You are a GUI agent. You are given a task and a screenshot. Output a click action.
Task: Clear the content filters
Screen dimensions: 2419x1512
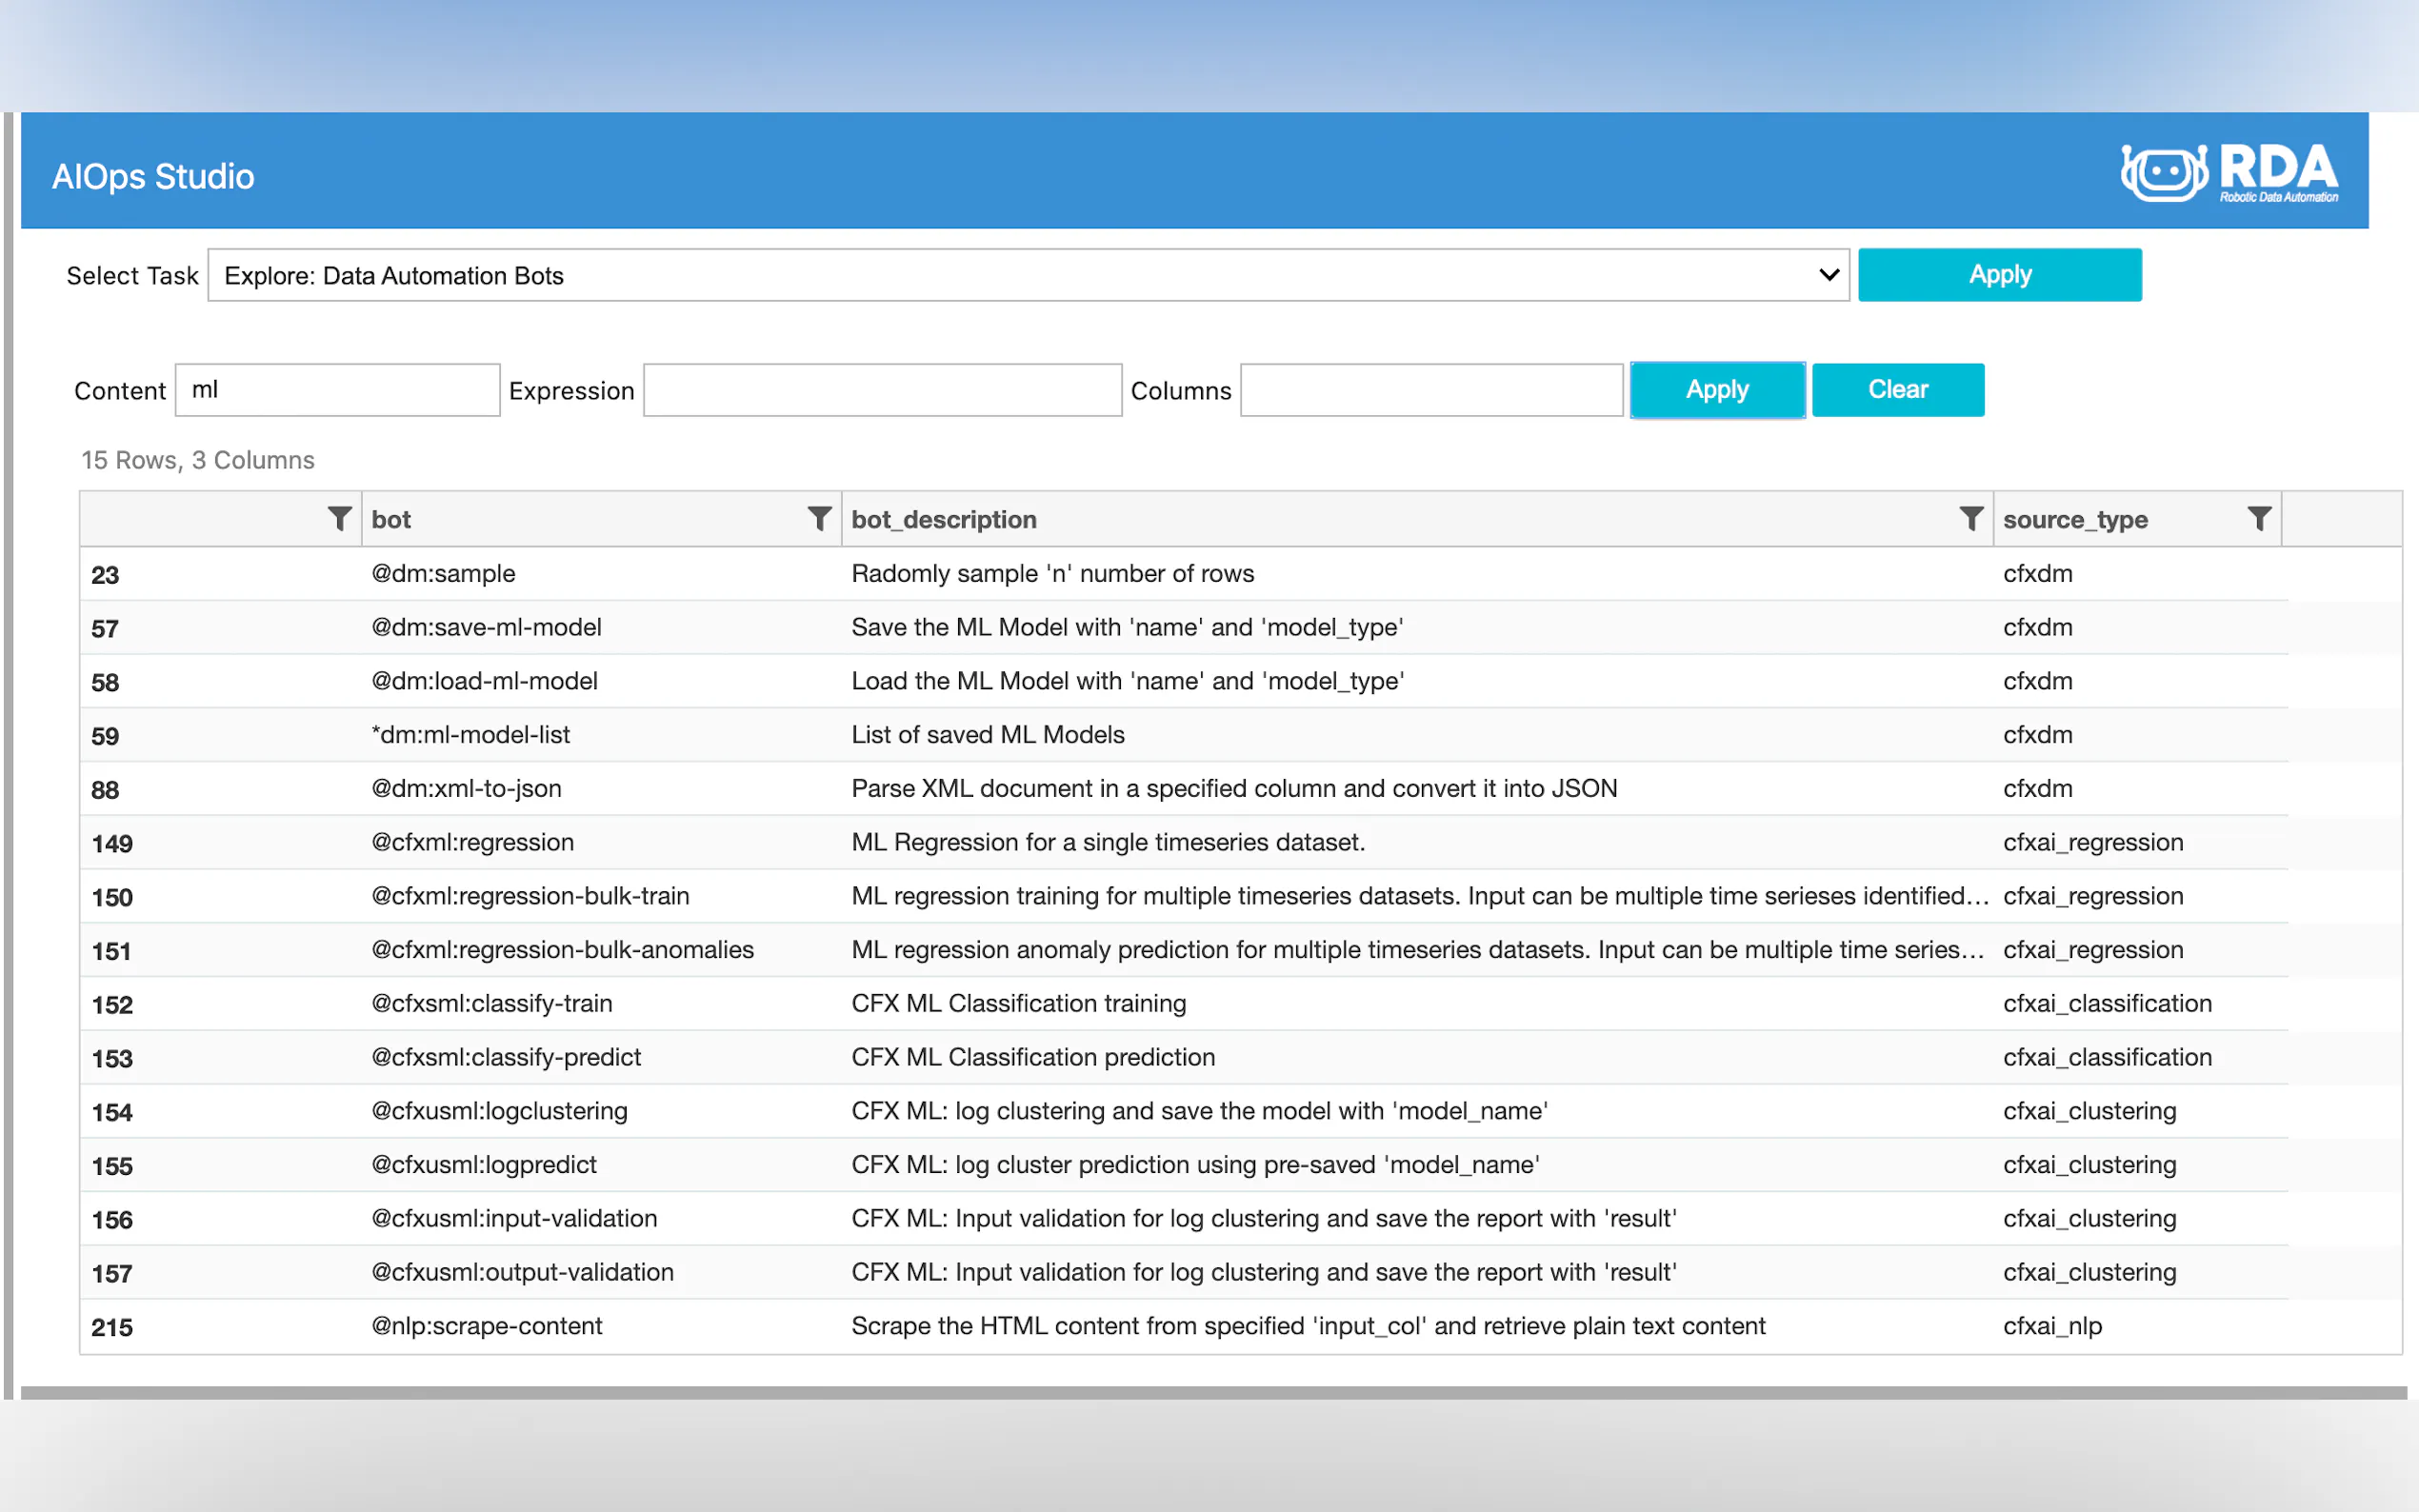point(1897,390)
